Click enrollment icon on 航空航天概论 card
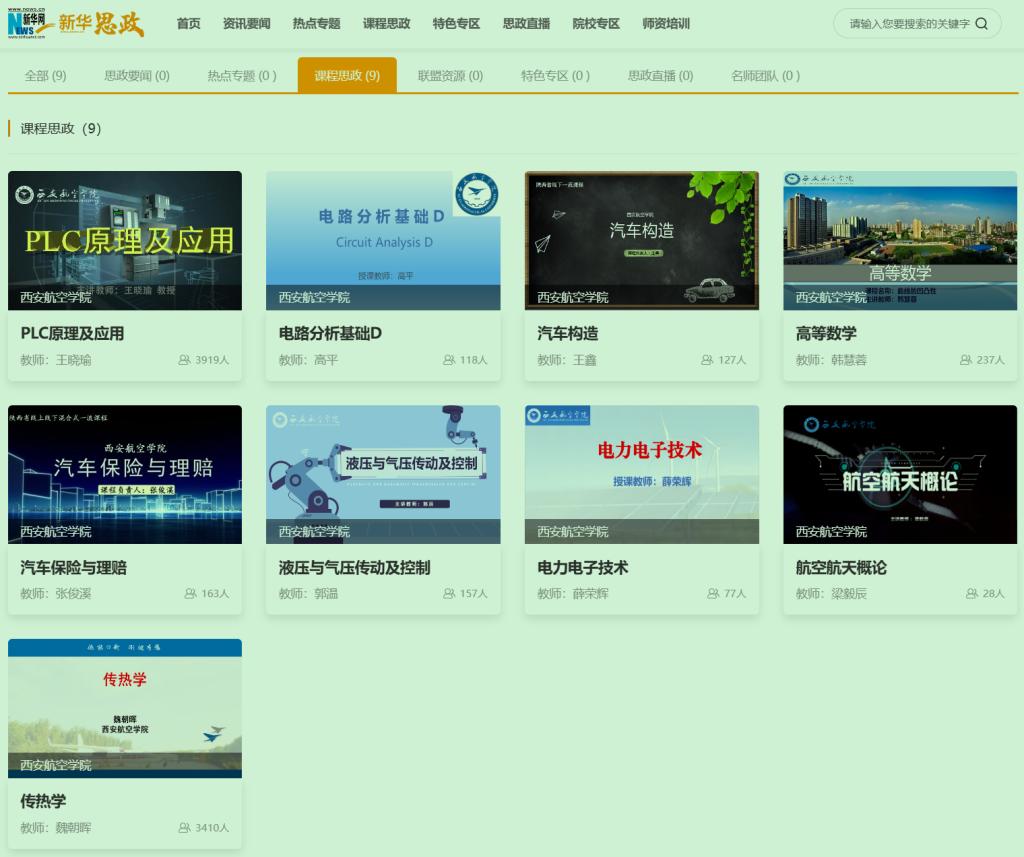This screenshot has width=1024, height=857. coord(971,594)
